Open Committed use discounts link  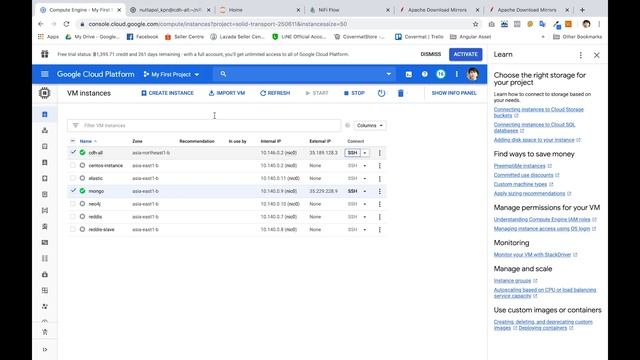point(523,175)
